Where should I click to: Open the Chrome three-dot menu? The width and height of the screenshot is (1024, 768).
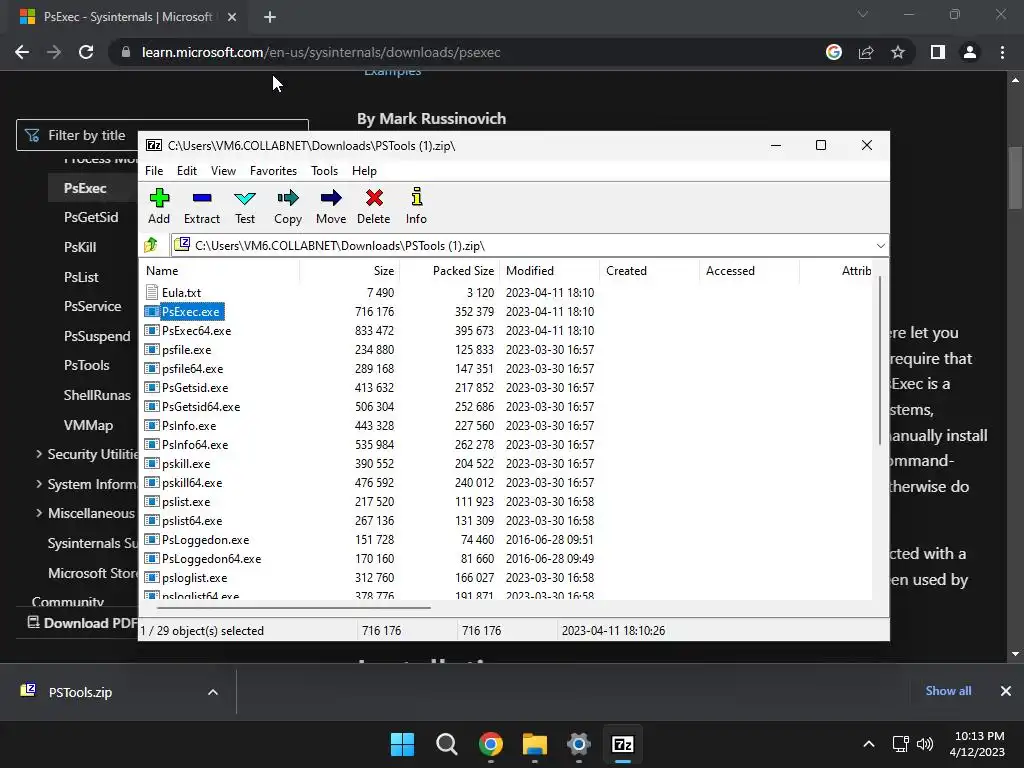pos(1002,52)
